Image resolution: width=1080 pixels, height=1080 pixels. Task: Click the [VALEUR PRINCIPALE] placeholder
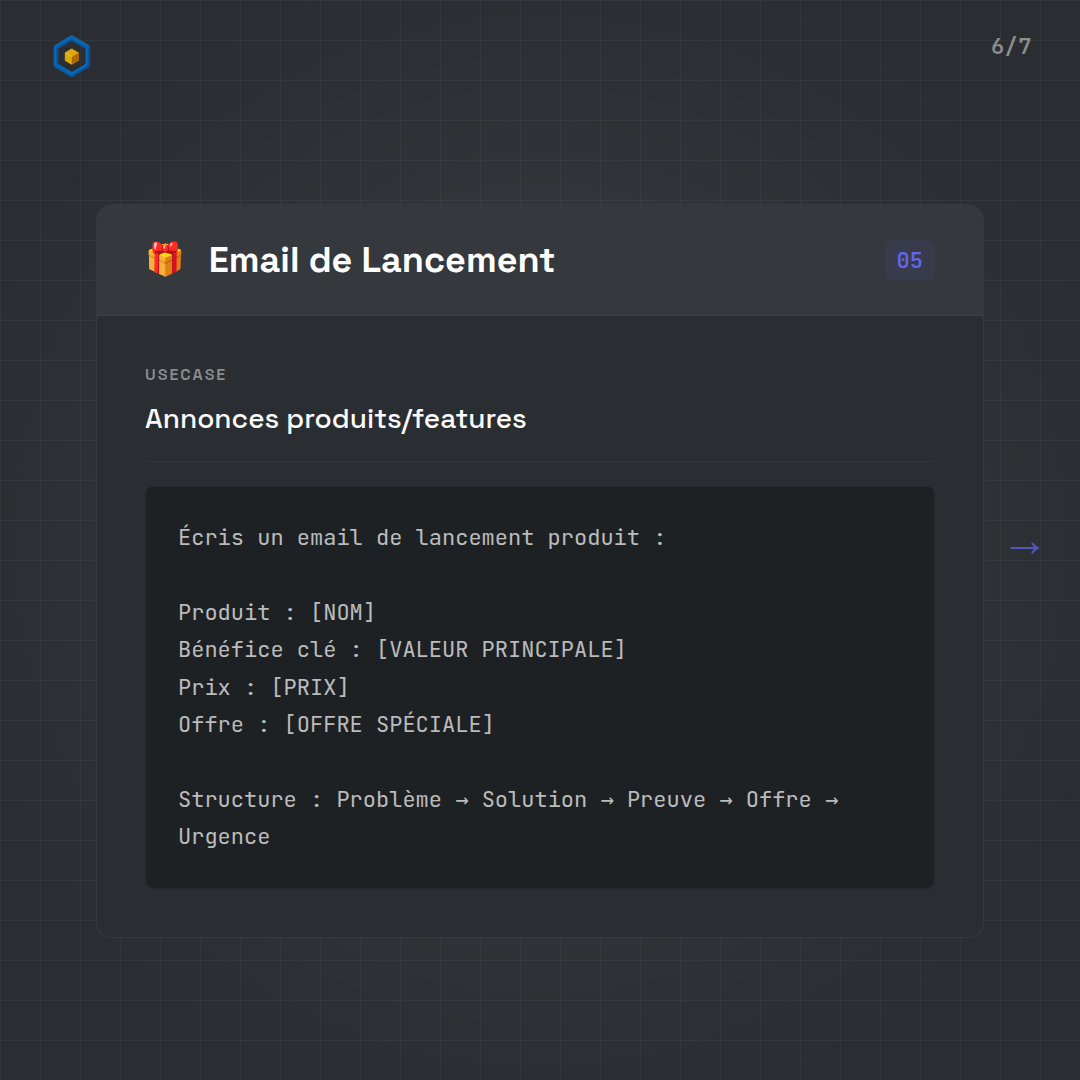[501, 650]
